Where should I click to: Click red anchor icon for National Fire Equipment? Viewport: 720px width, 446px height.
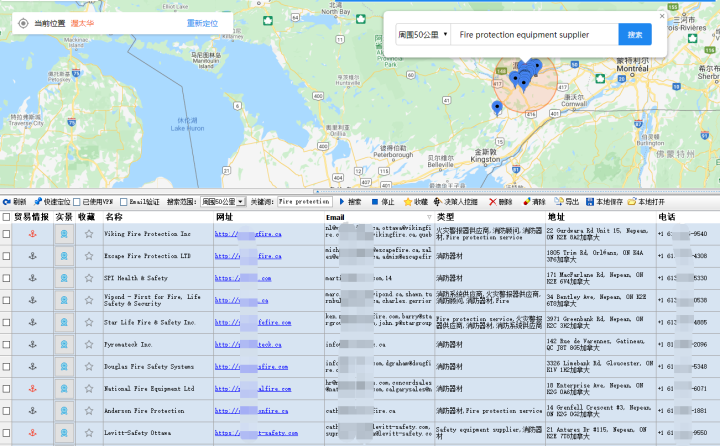pos(33,389)
